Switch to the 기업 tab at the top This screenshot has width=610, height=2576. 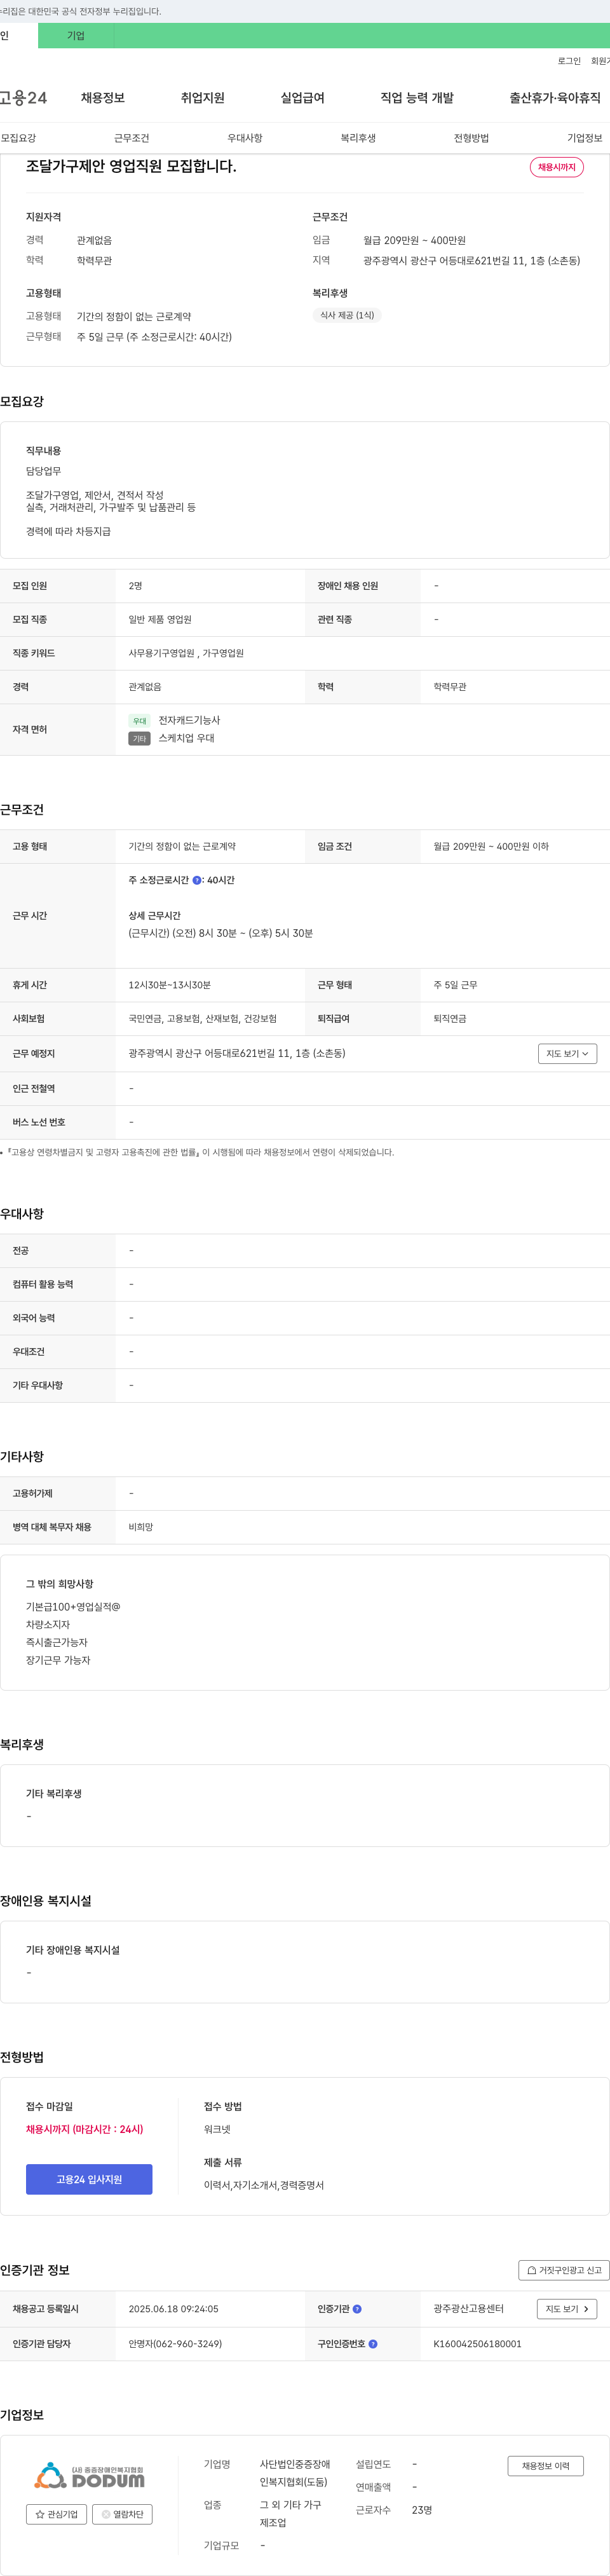[76, 36]
